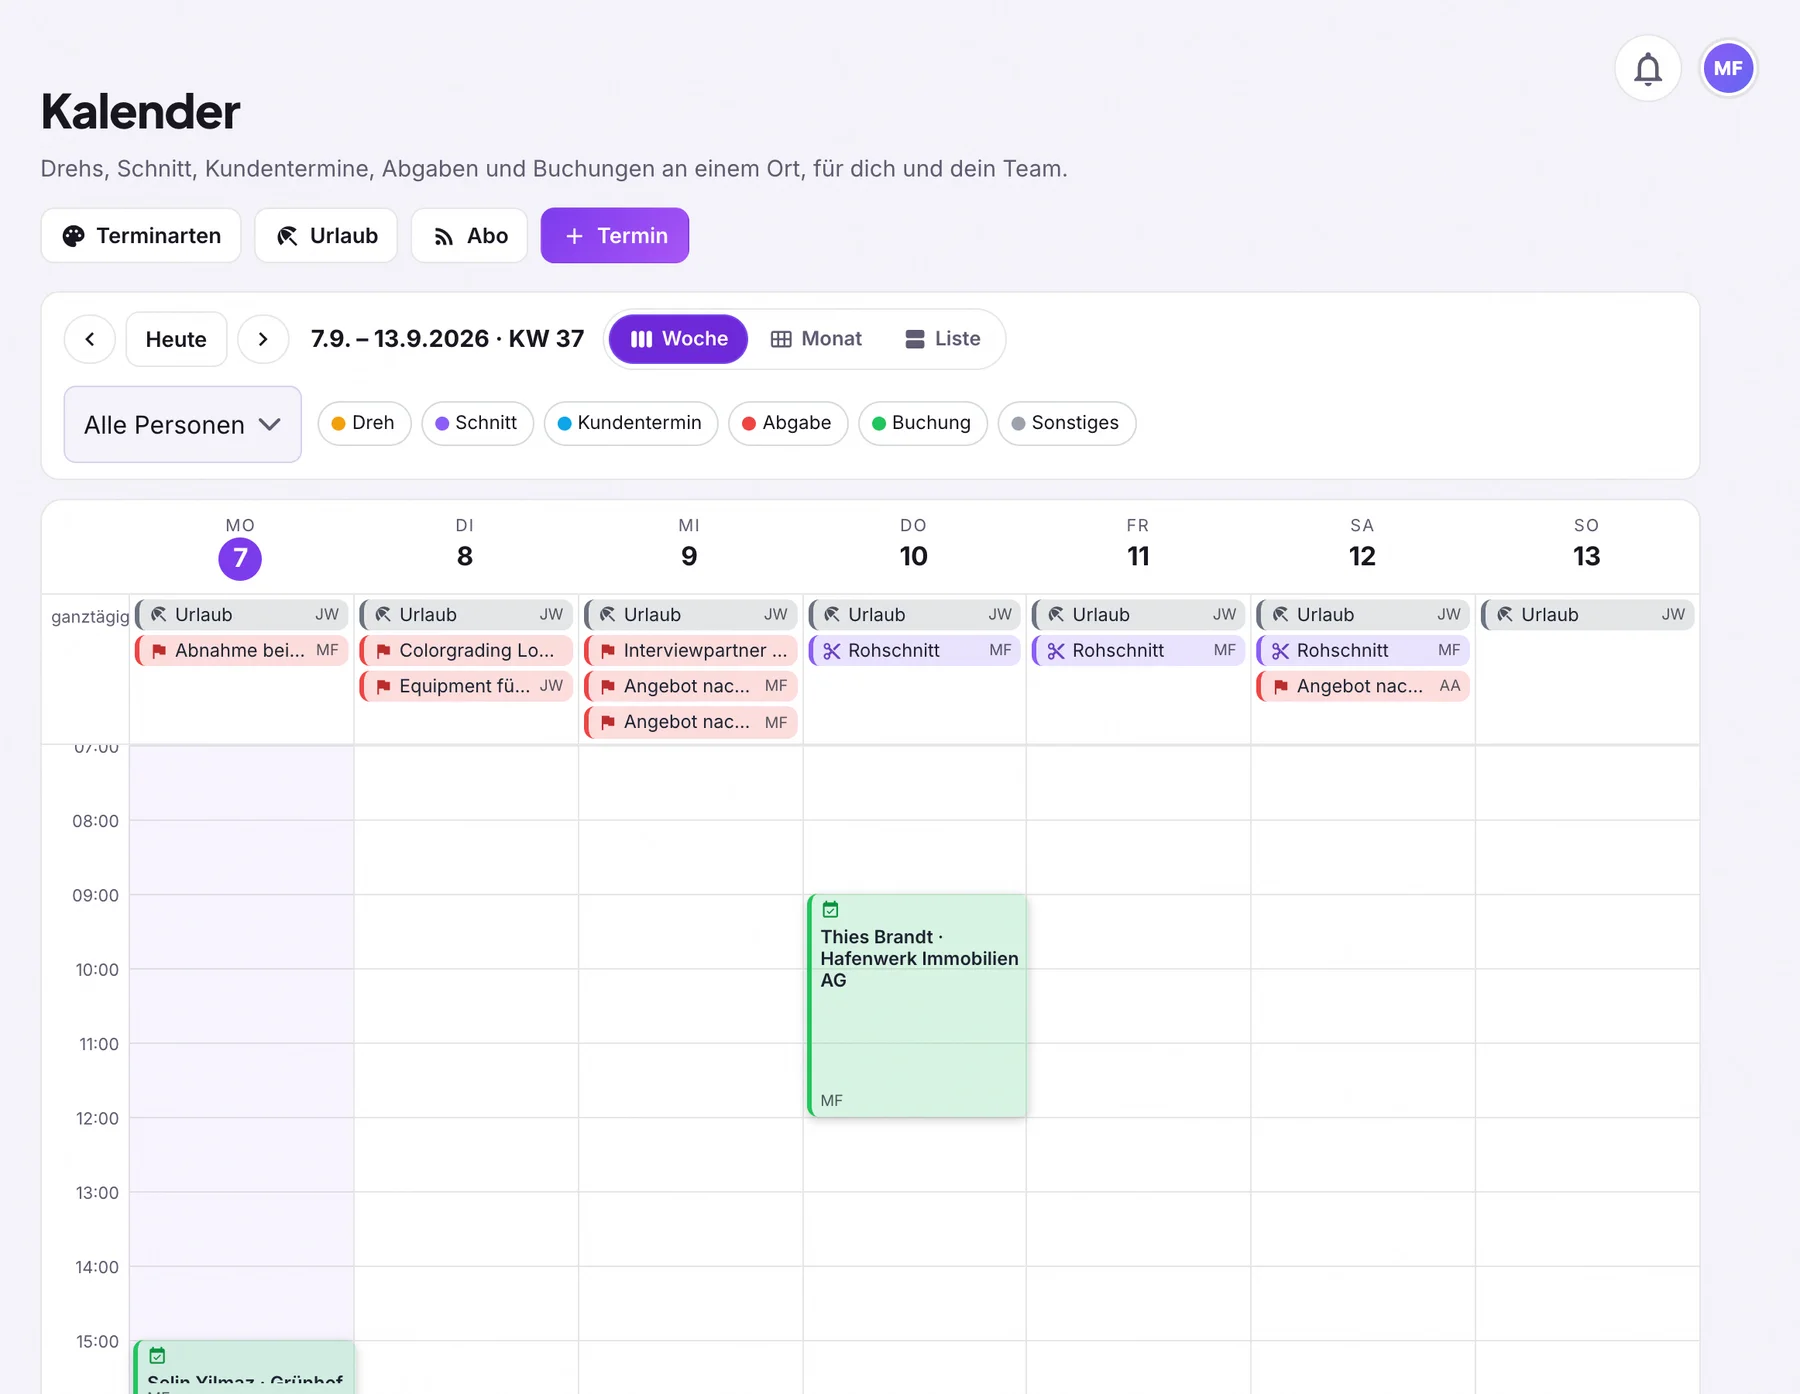1800x1394 pixels.
Task: Open the Abo subscription button
Action: point(470,236)
